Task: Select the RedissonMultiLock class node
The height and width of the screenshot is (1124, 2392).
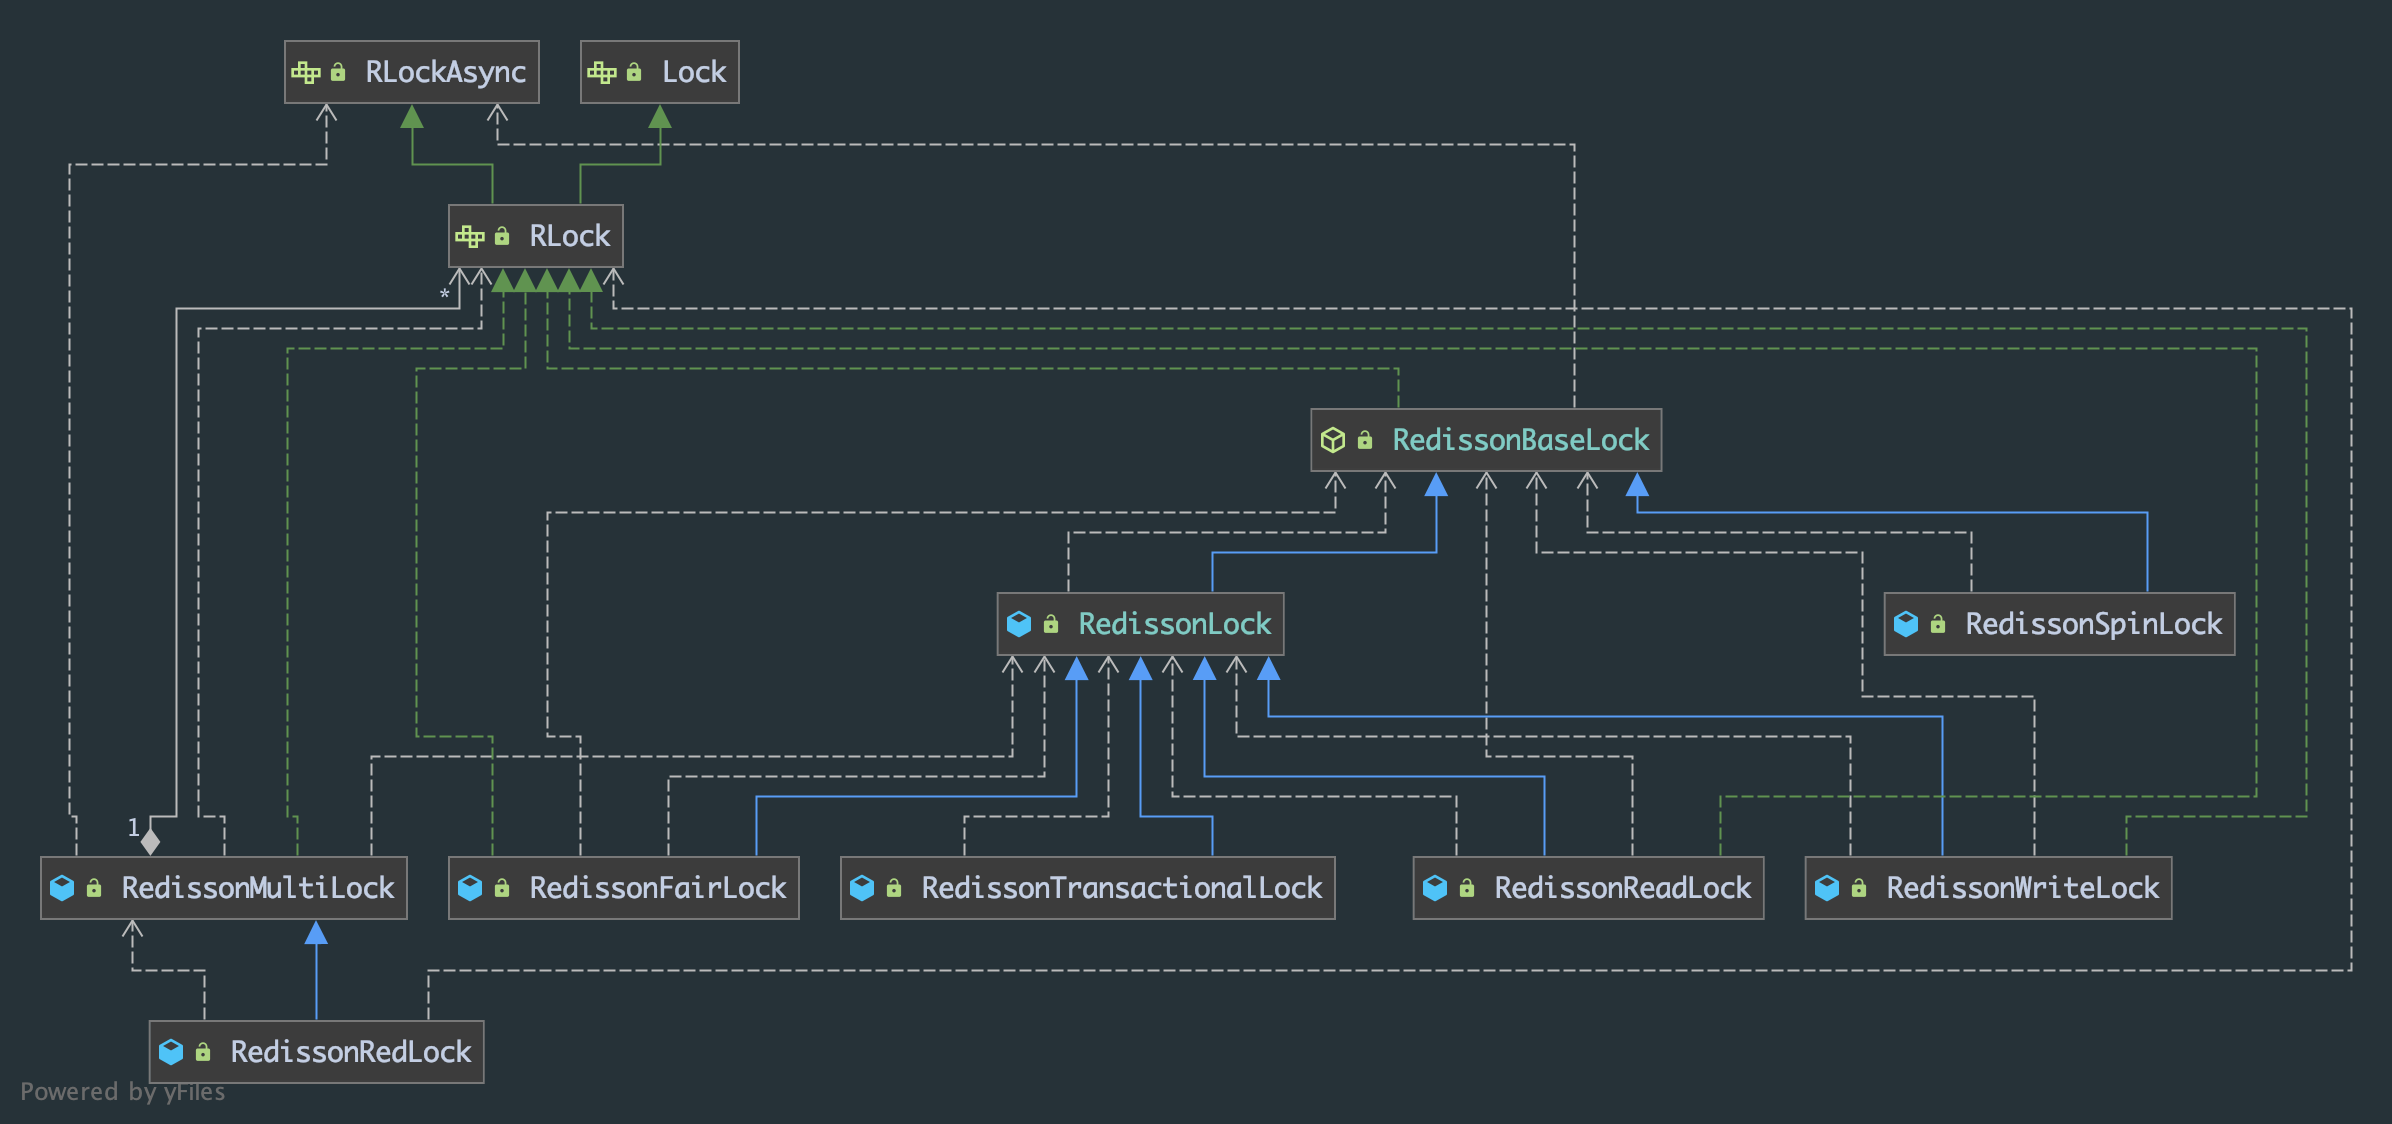Action: 257,888
